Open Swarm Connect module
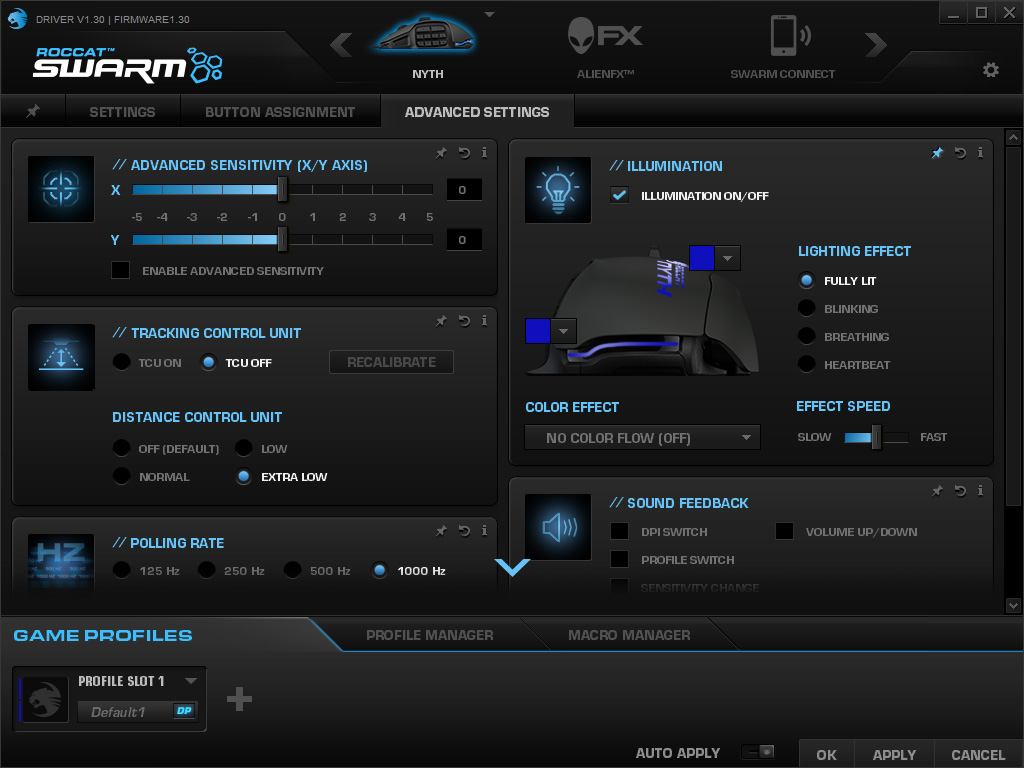 coord(782,46)
